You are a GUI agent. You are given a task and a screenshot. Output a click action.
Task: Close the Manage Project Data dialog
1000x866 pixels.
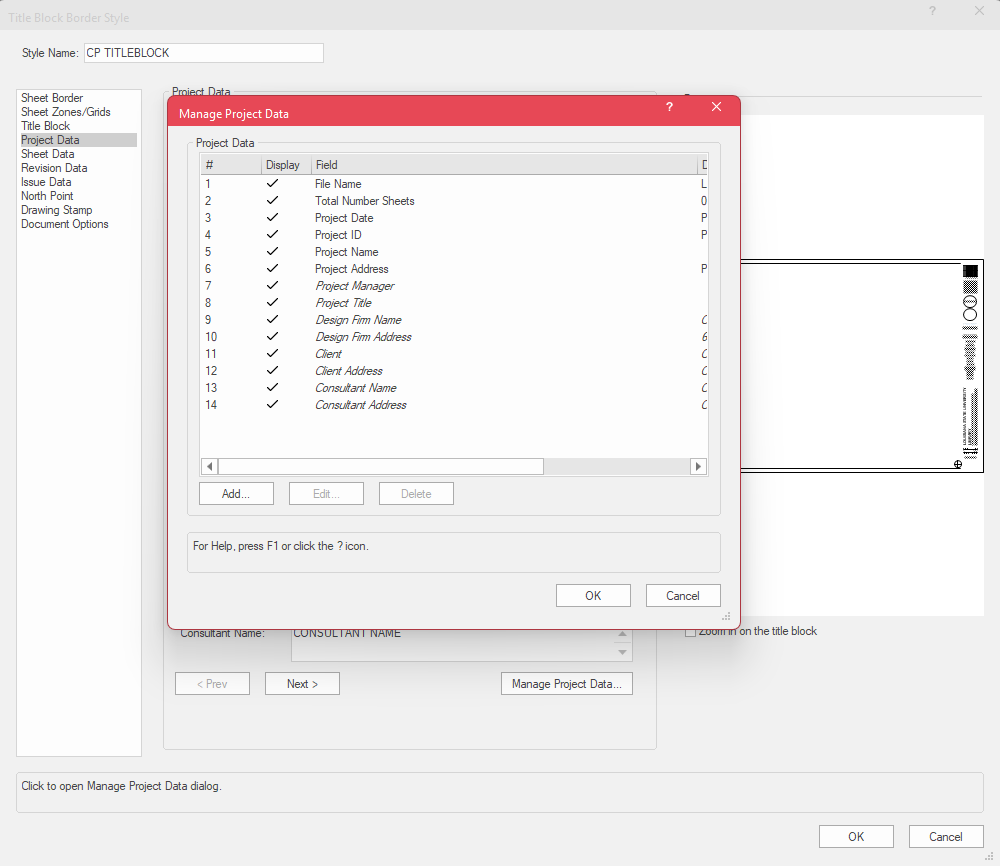tap(716, 107)
